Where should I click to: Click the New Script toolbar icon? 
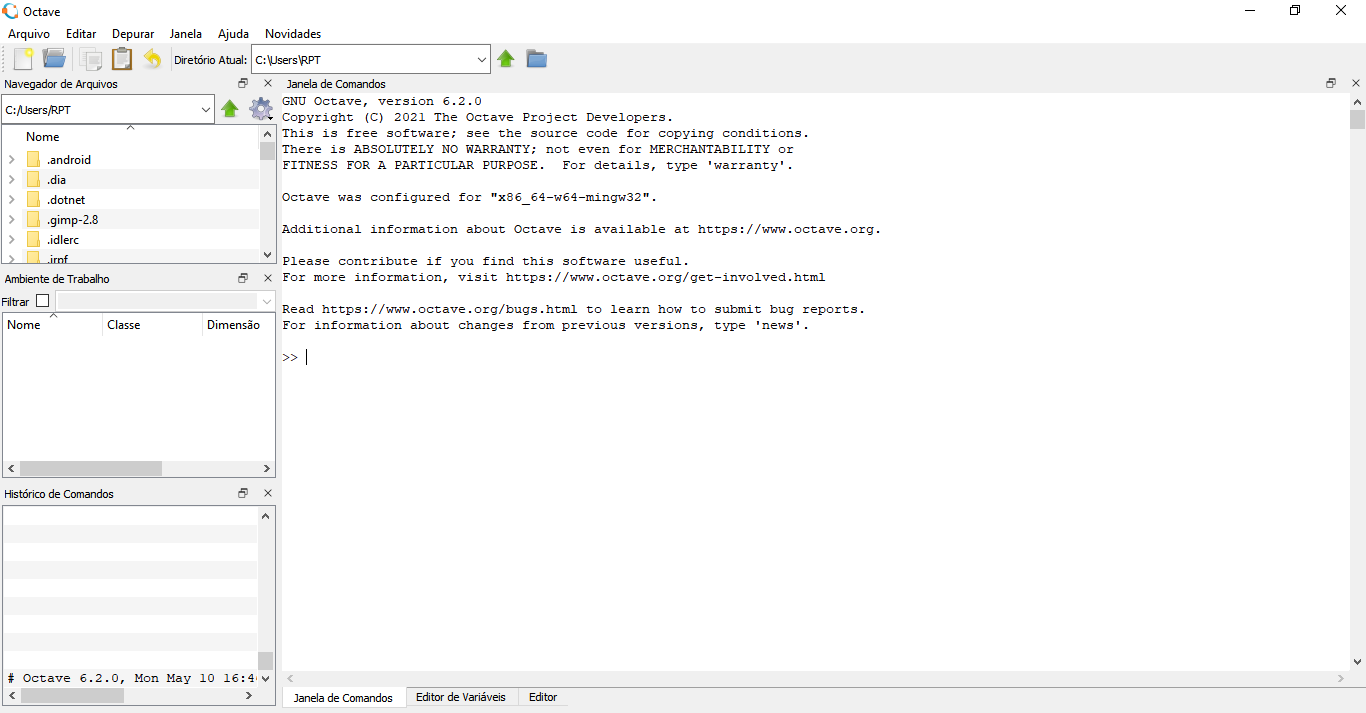(x=23, y=59)
